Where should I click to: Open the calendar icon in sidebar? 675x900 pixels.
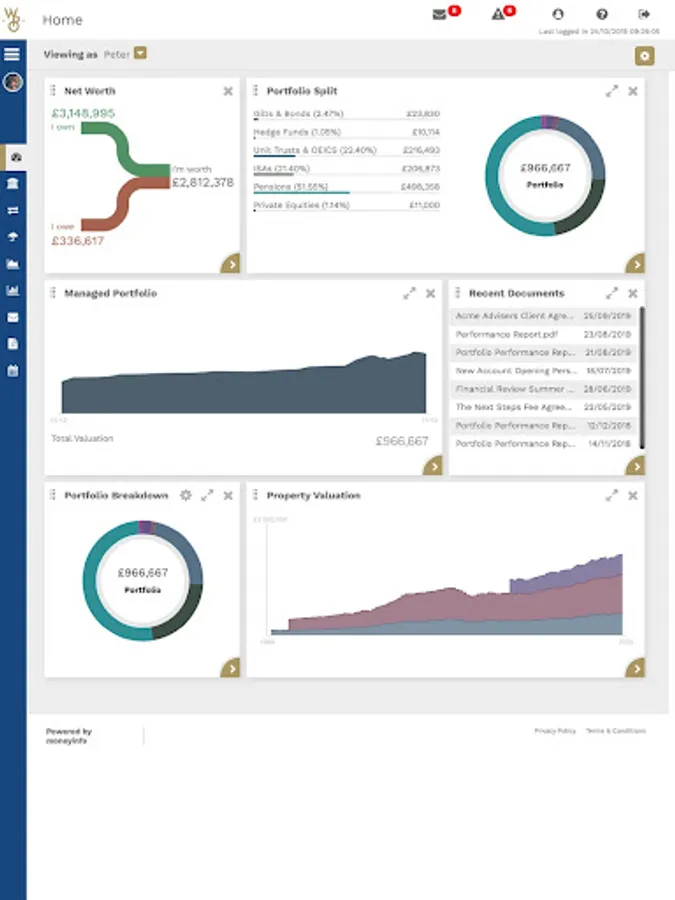(x=13, y=371)
